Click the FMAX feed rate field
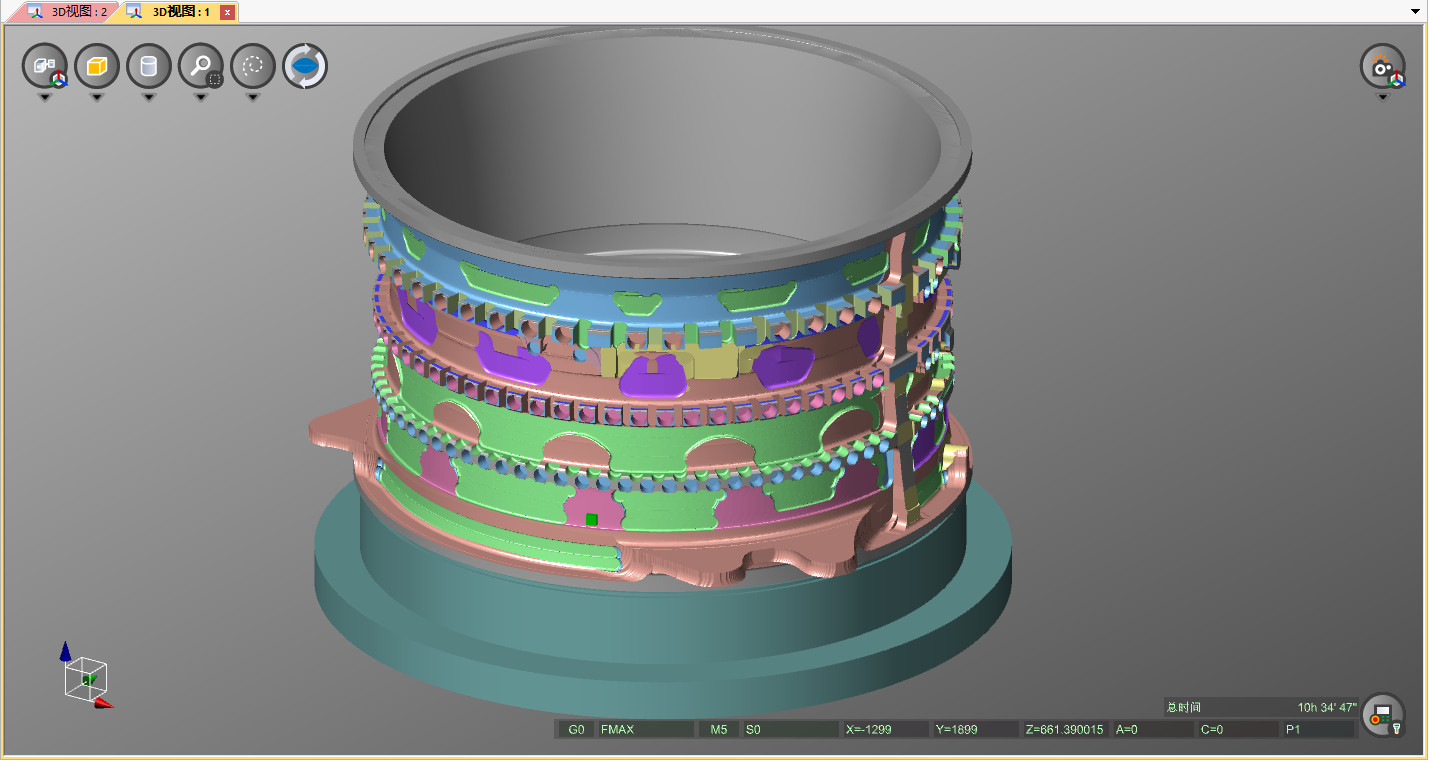 (x=645, y=730)
